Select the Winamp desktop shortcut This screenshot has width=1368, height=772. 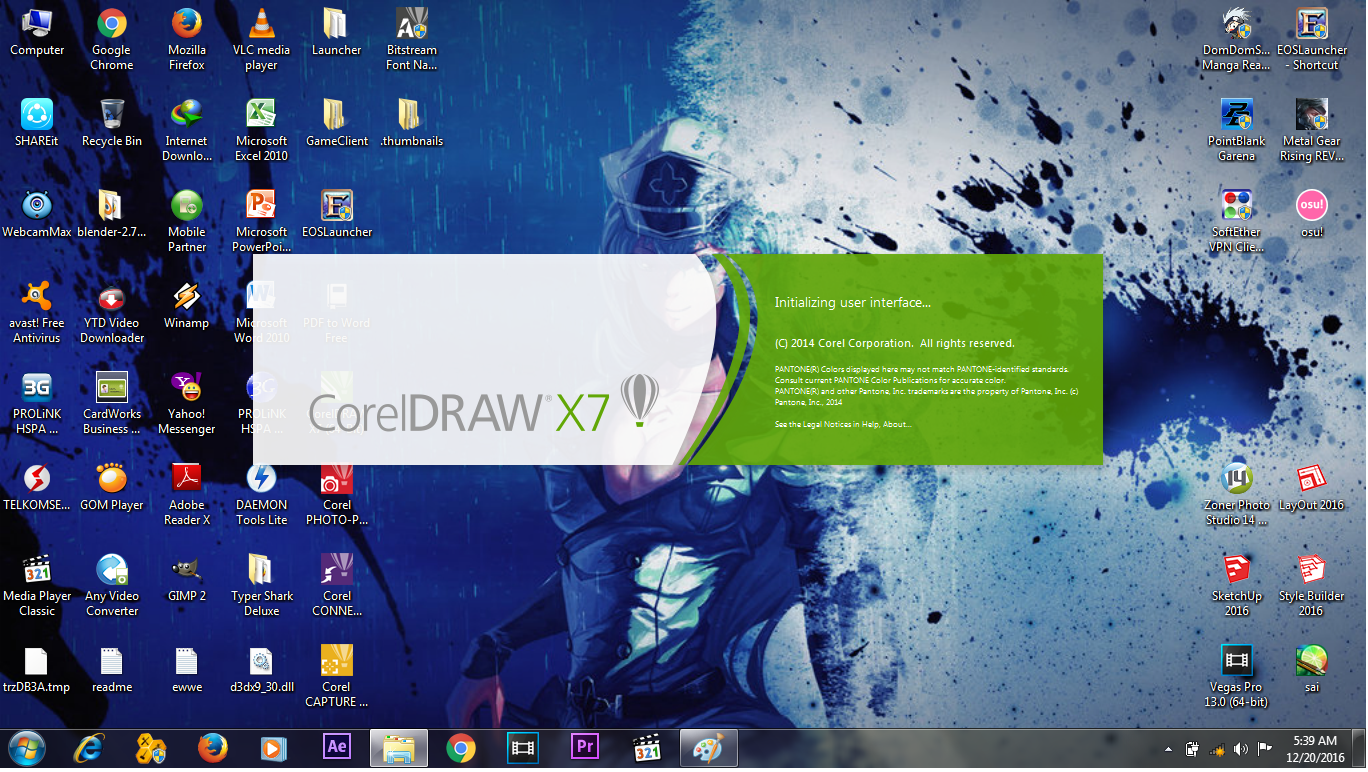pyautogui.click(x=187, y=306)
